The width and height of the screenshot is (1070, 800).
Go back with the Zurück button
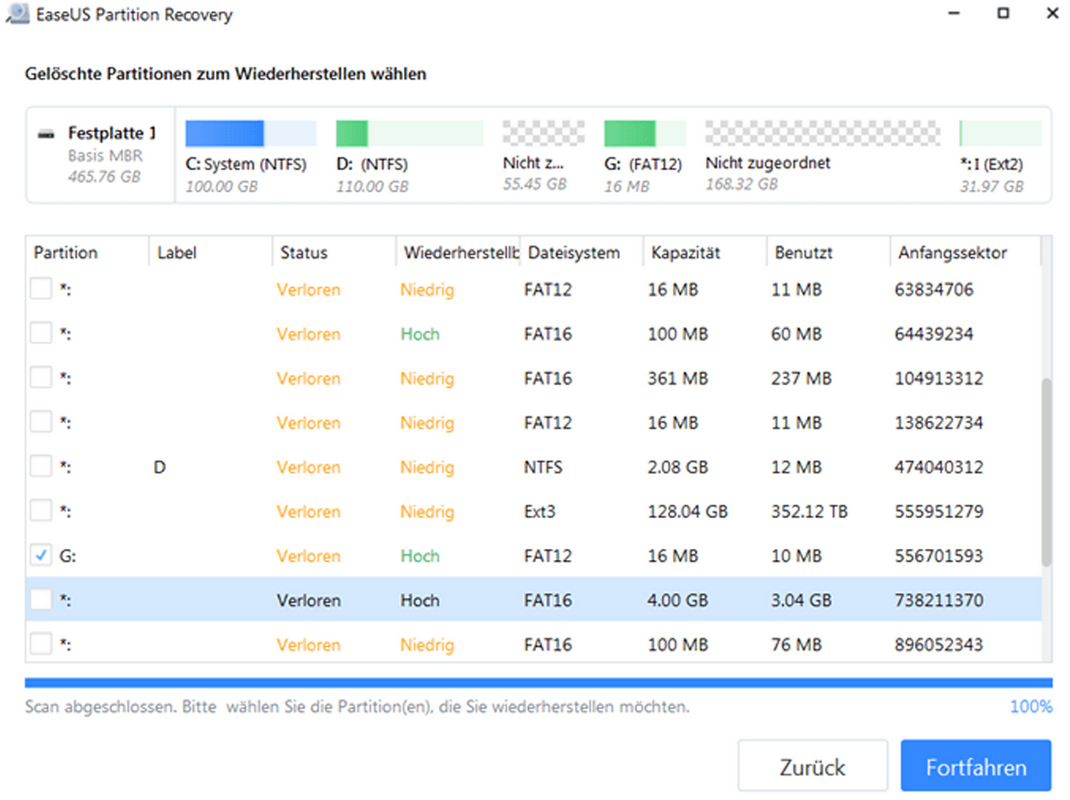point(812,767)
